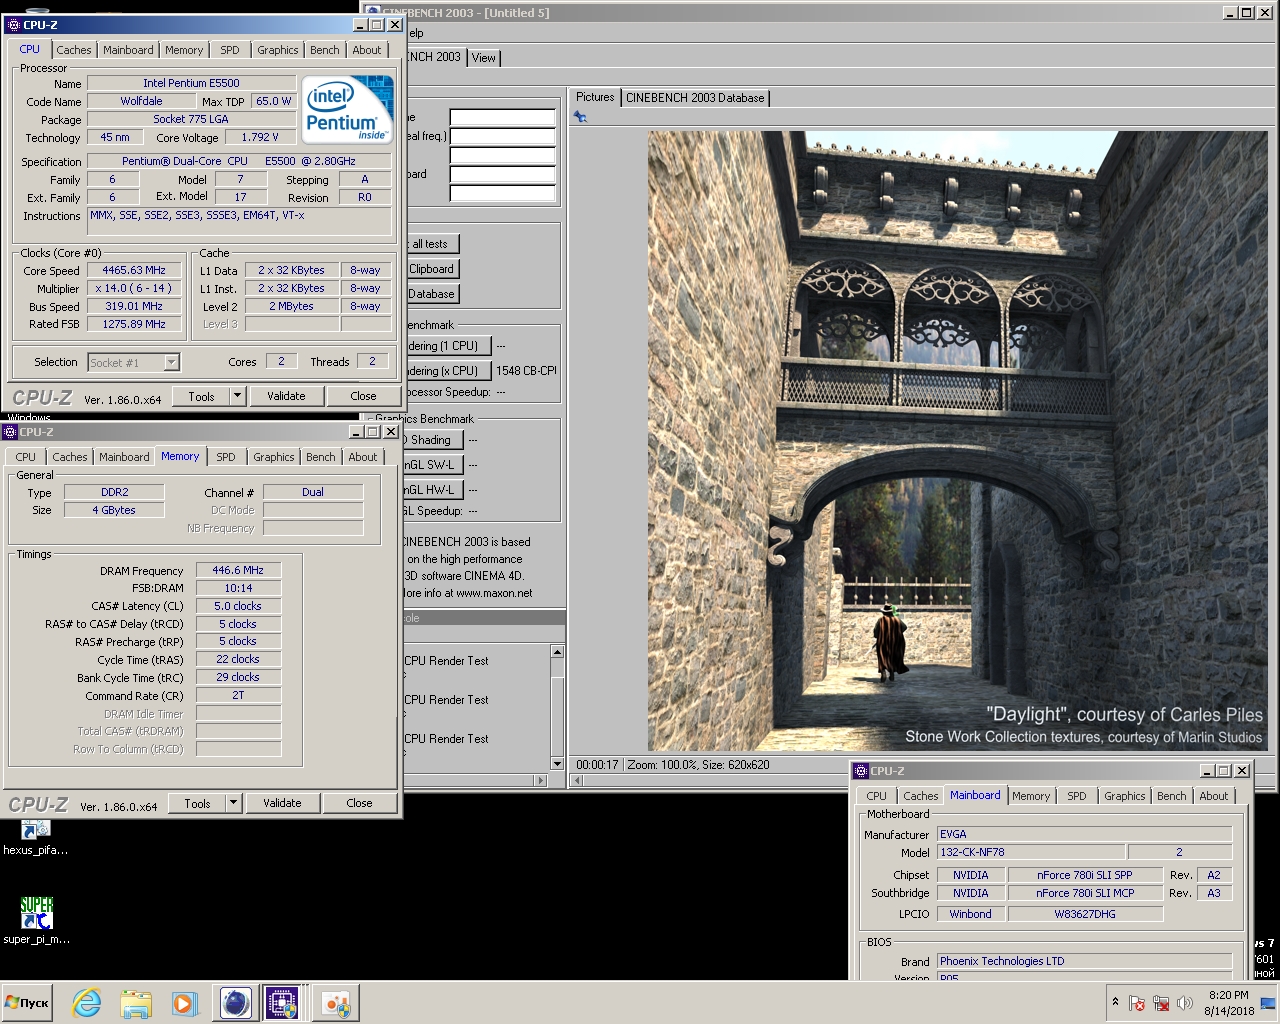The image size is (1280, 1024).
Task: Click the CINEBENCH 2003 title bar icon
Action: click(371, 12)
